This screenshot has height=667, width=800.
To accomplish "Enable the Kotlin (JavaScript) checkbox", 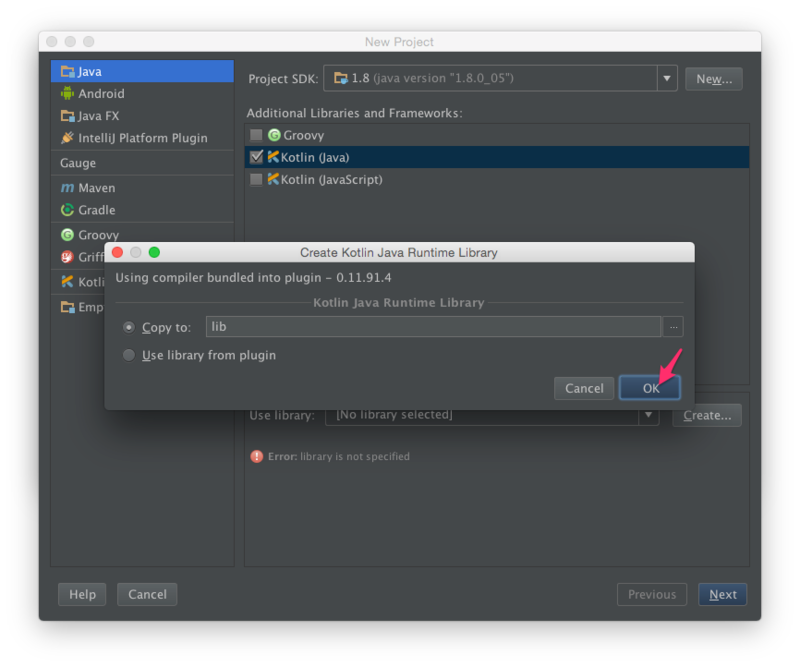I will click(256, 179).
